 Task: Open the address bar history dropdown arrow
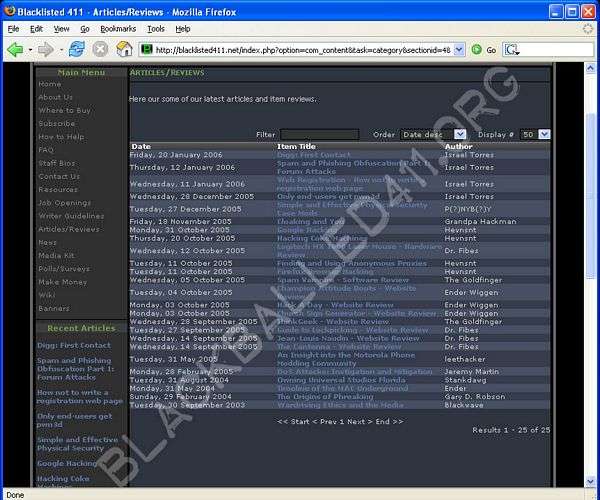pyautogui.click(x=460, y=49)
